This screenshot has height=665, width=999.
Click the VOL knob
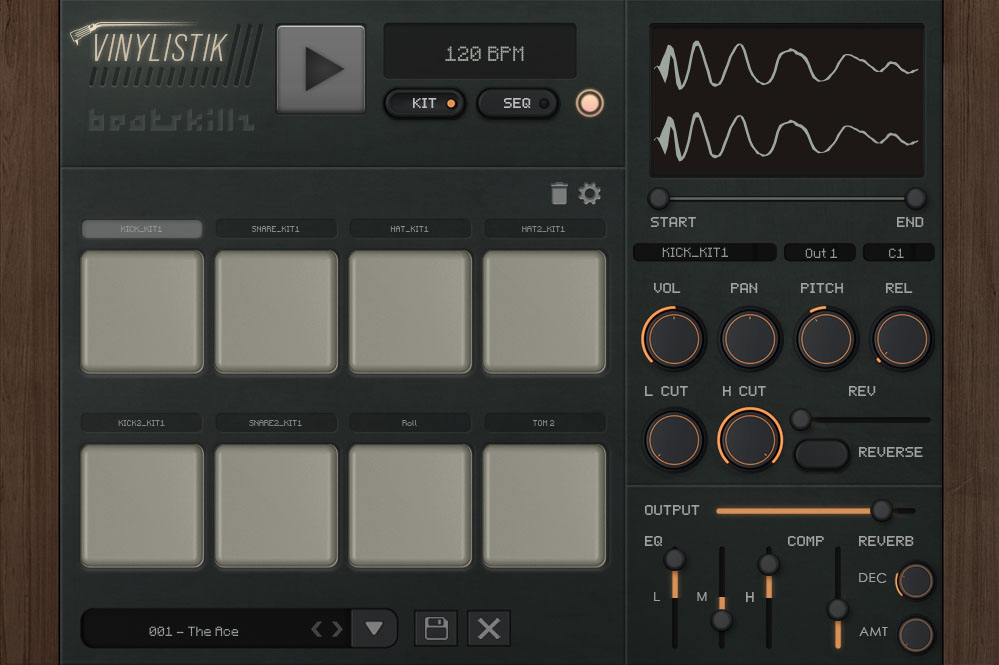point(673,338)
